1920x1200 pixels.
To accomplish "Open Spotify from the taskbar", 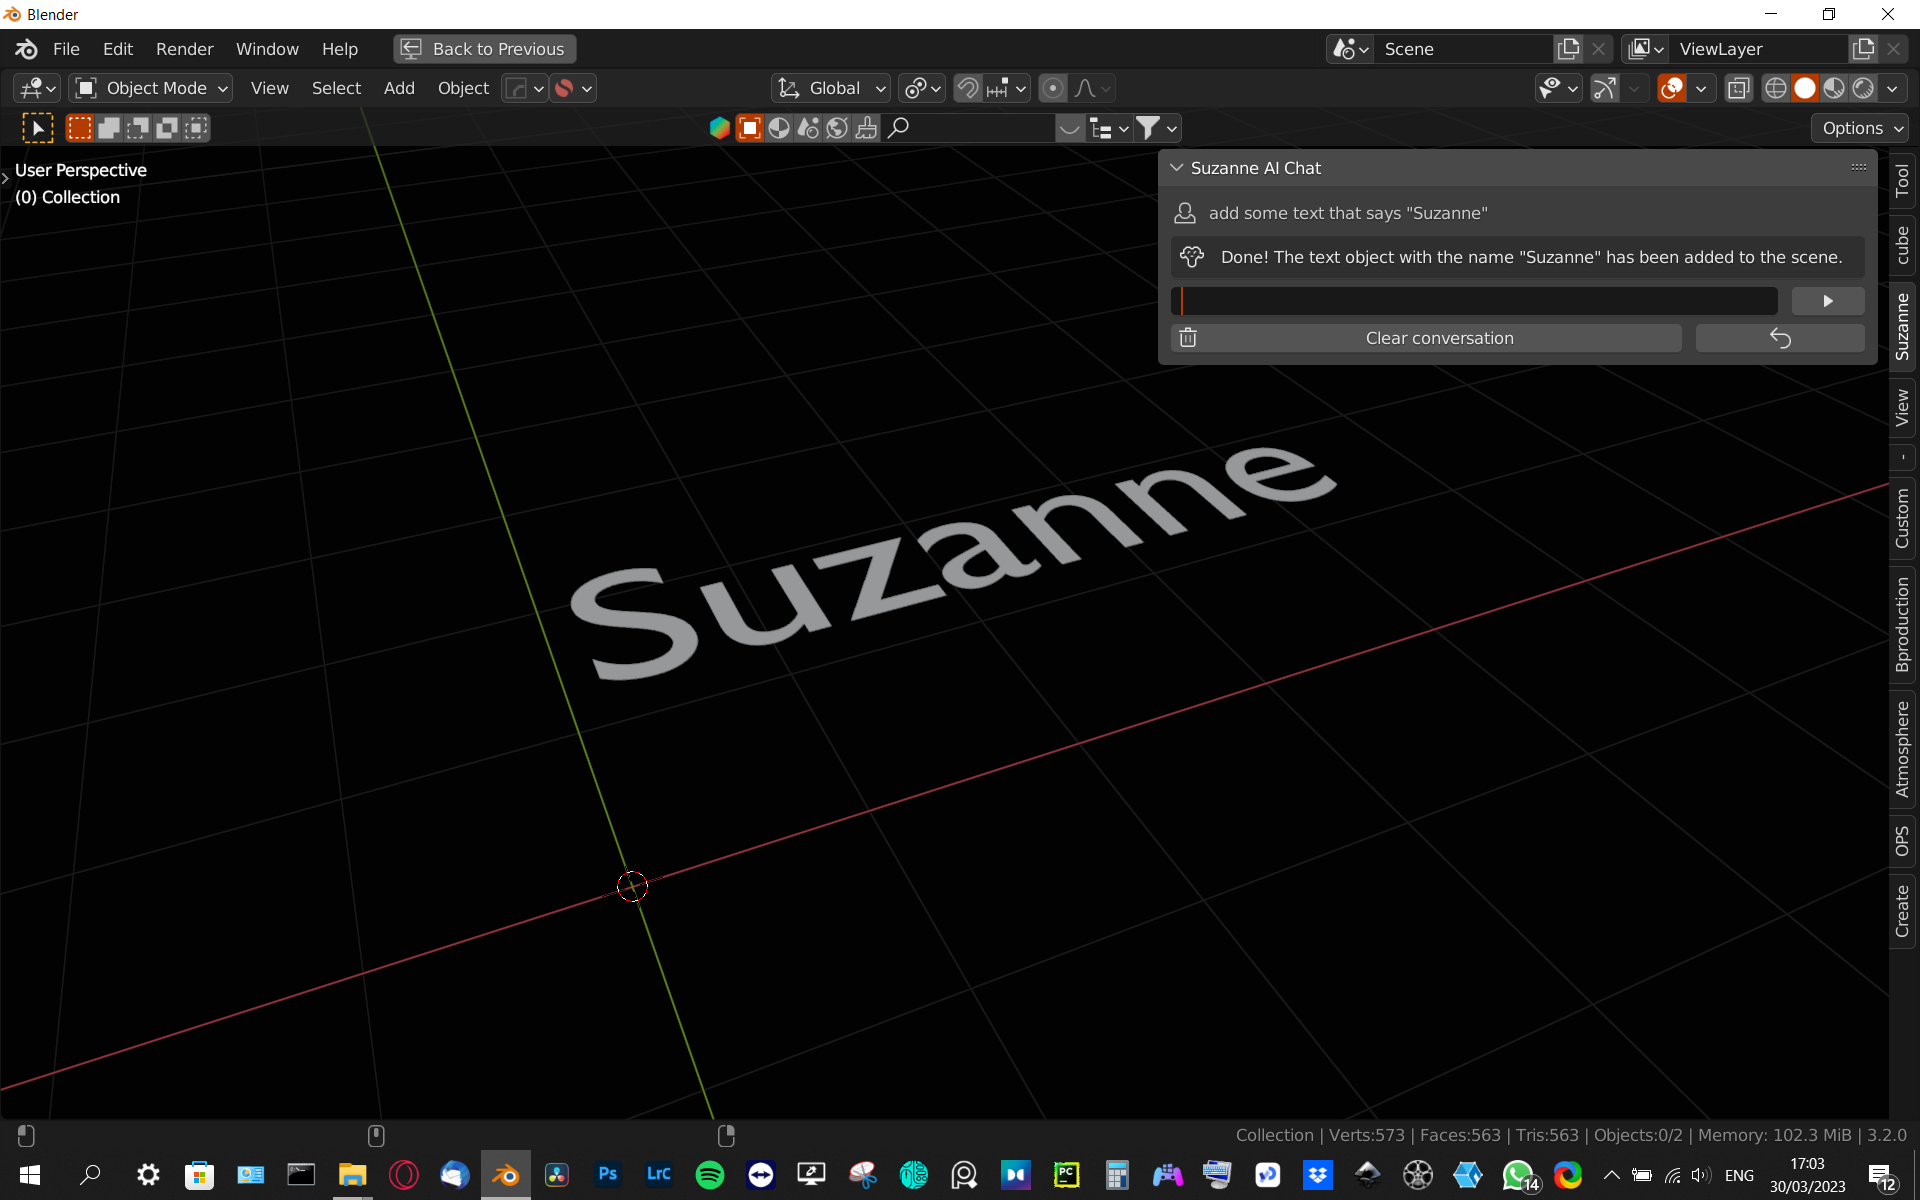I will click(710, 1175).
